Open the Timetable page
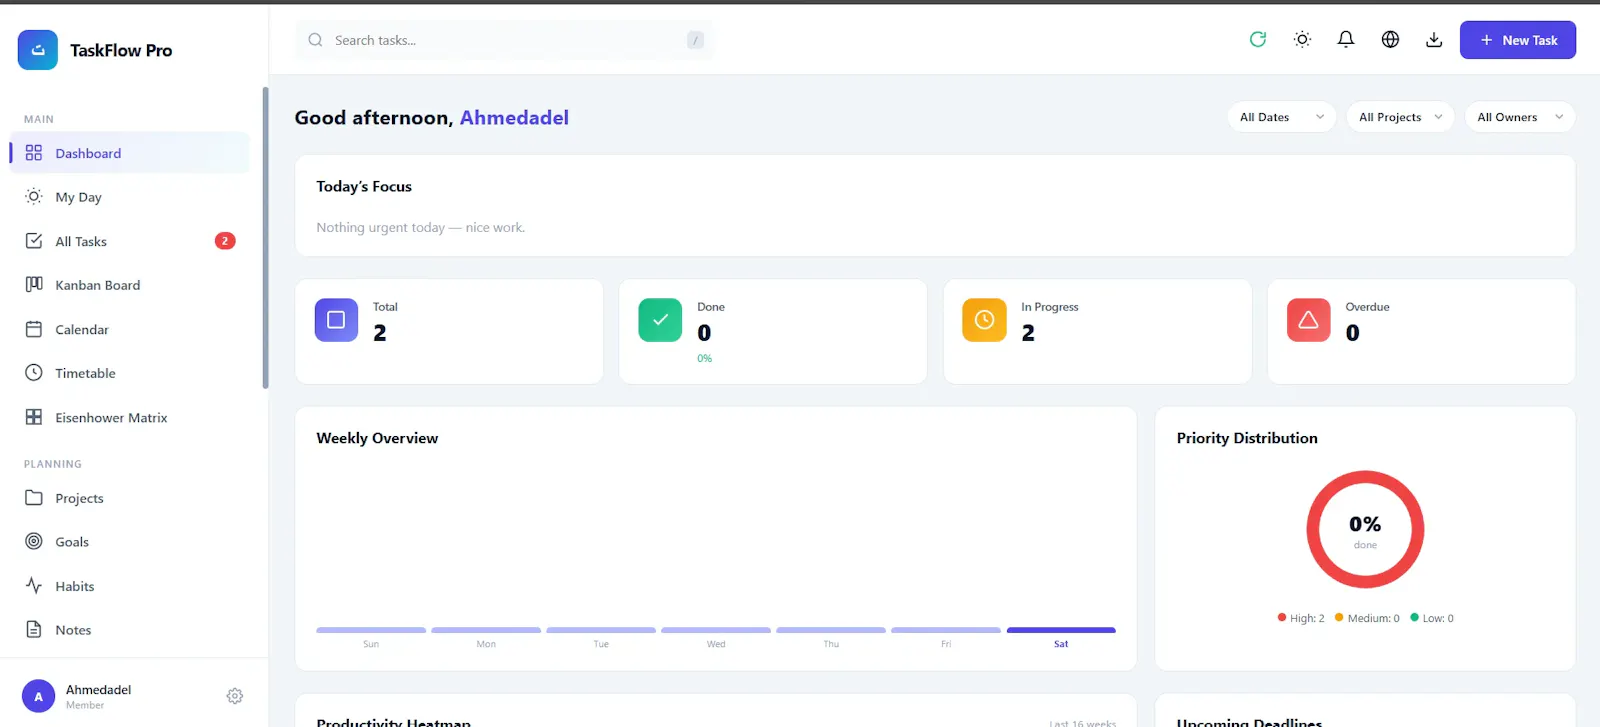 [x=130, y=373]
